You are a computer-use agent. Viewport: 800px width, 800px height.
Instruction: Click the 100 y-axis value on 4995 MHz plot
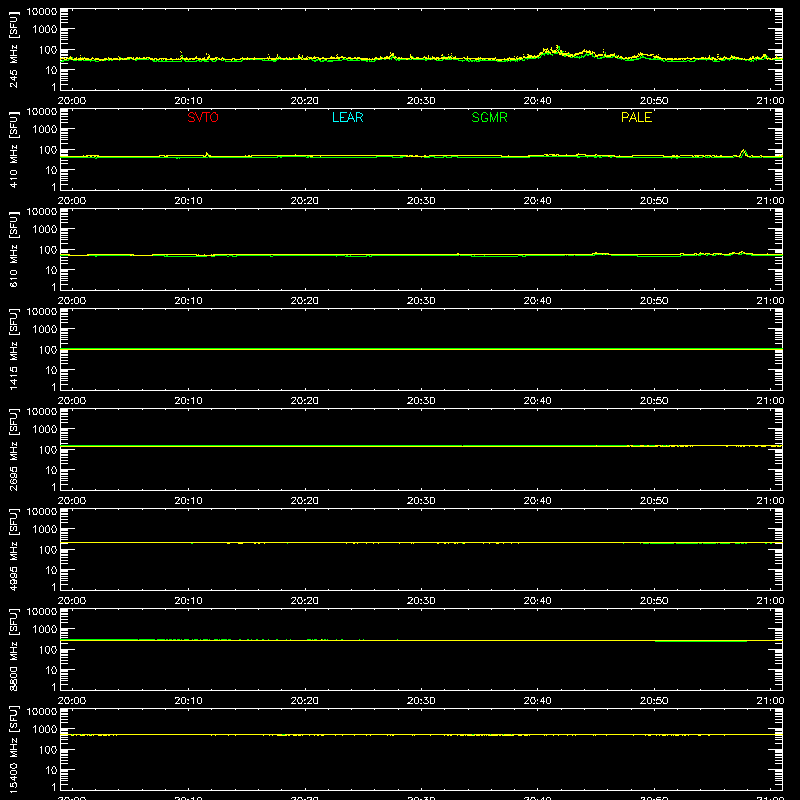[48, 550]
